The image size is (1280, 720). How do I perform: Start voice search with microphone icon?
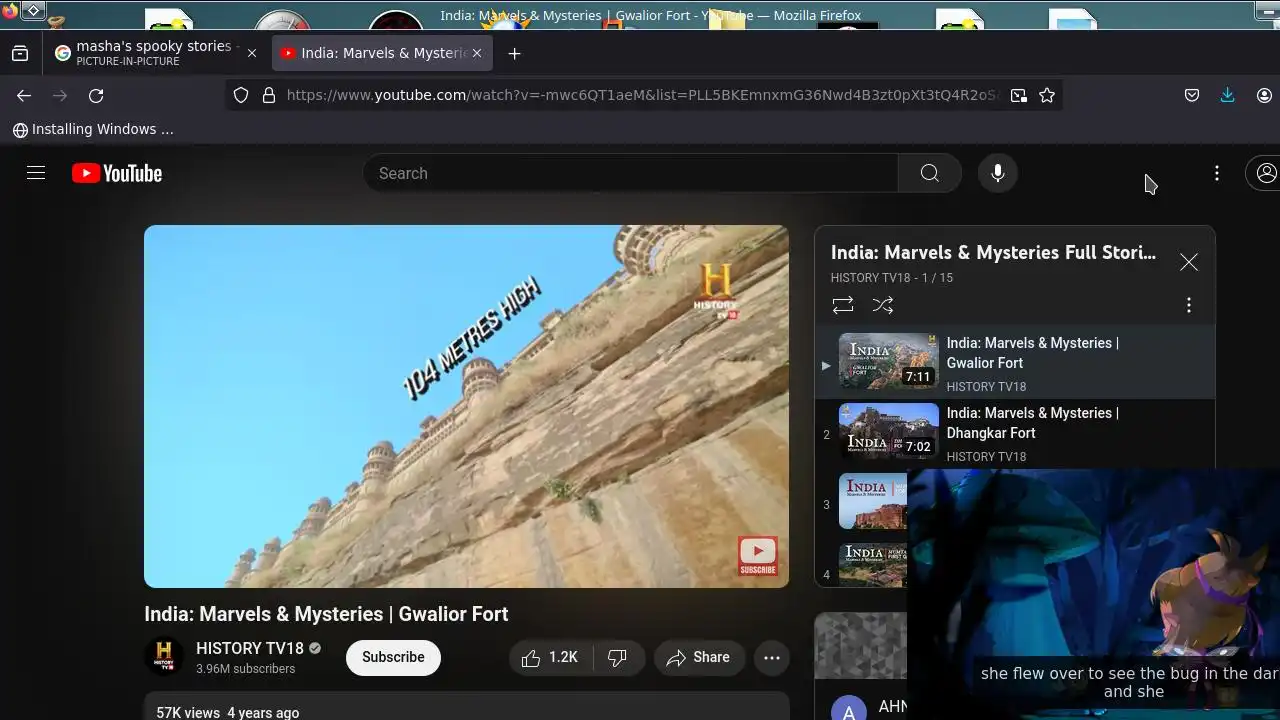click(997, 173)
